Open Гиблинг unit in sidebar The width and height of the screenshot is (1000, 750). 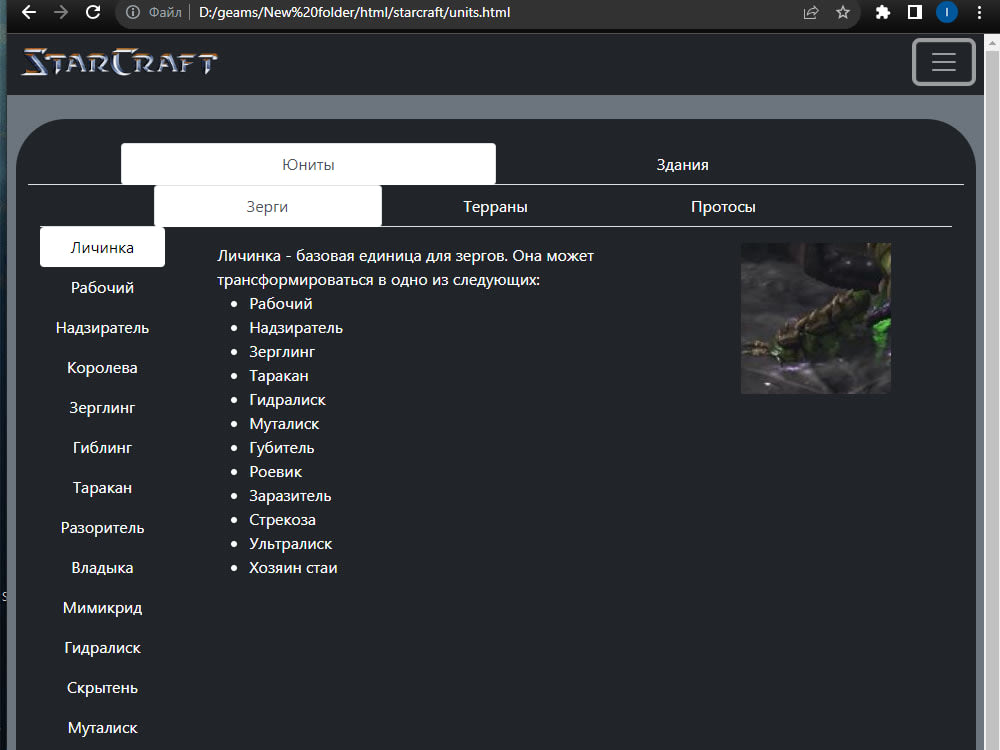(x=102, y=448)
